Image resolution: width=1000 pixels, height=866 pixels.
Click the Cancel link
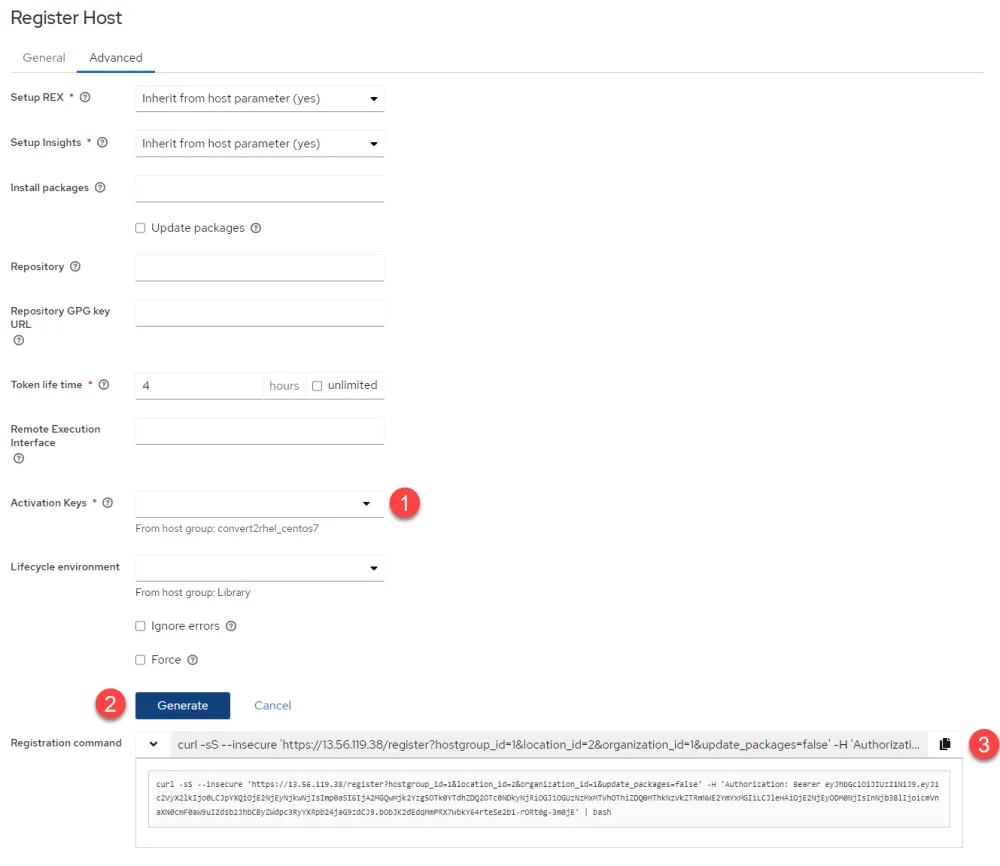pos(272,705)
